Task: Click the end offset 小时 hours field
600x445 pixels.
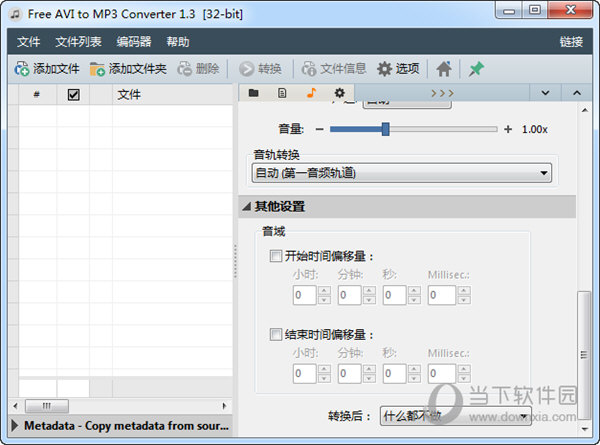Action: [305, 373]
